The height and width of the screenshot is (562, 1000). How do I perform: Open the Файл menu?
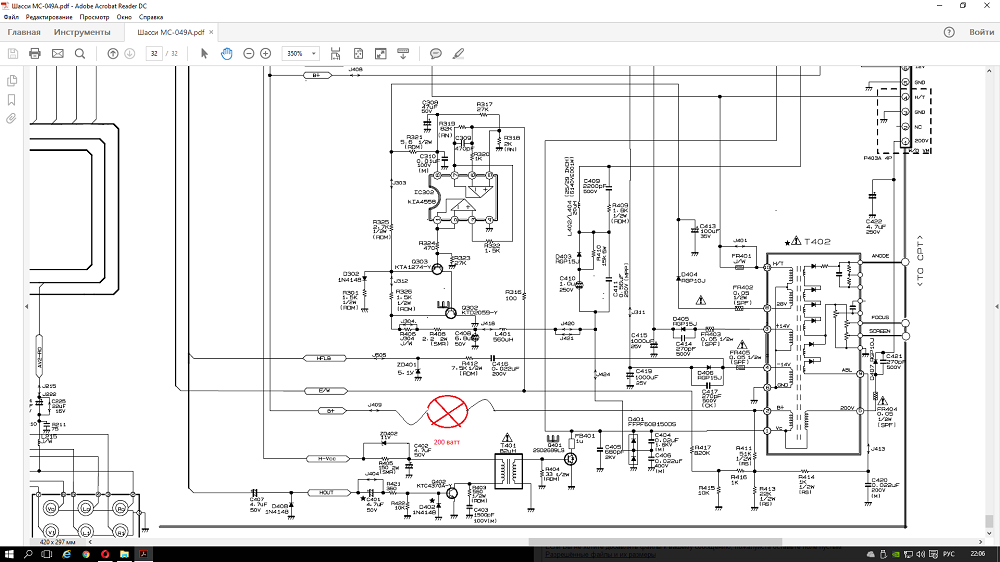click(11, 18)
